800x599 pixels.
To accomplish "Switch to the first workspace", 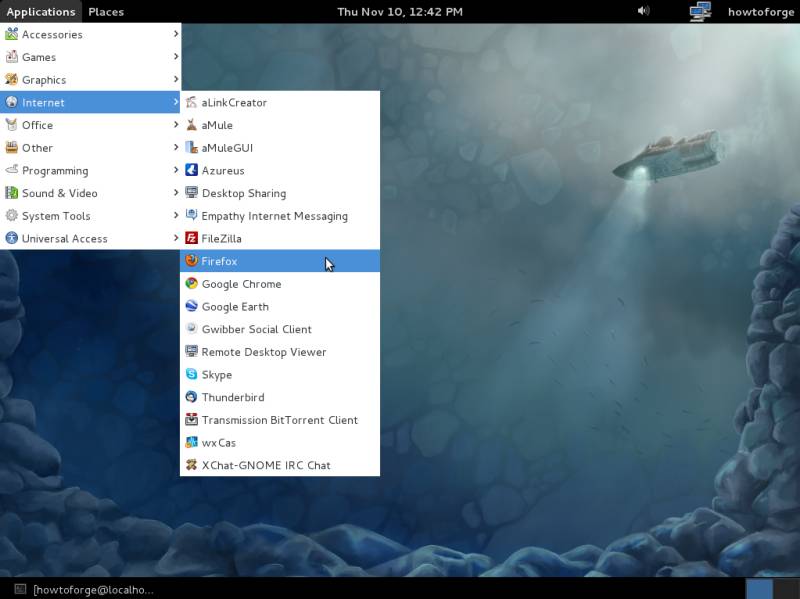I will [x=759, y=589].
